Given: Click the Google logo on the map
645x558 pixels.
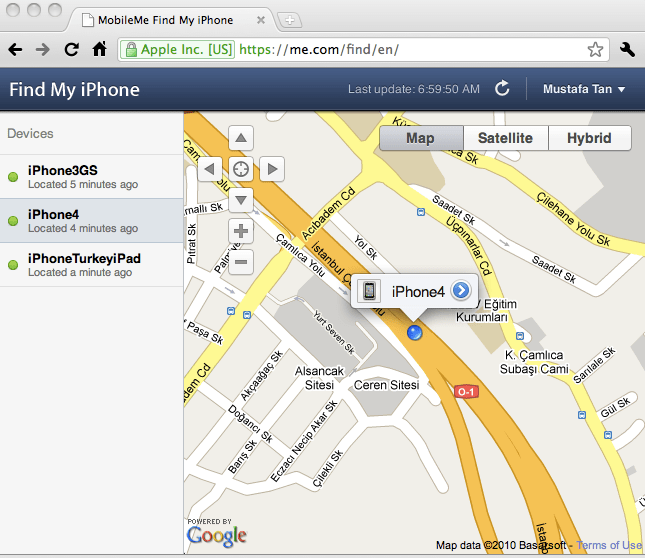Looking at the screenshot, I should tap(216, 536).
